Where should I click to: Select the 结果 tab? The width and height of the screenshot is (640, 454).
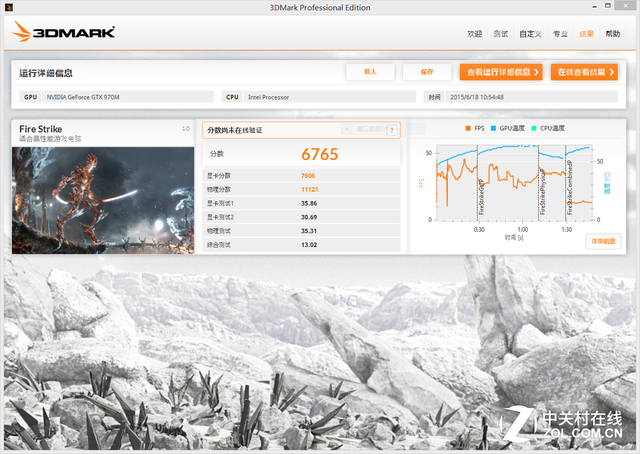coord(587,34)
